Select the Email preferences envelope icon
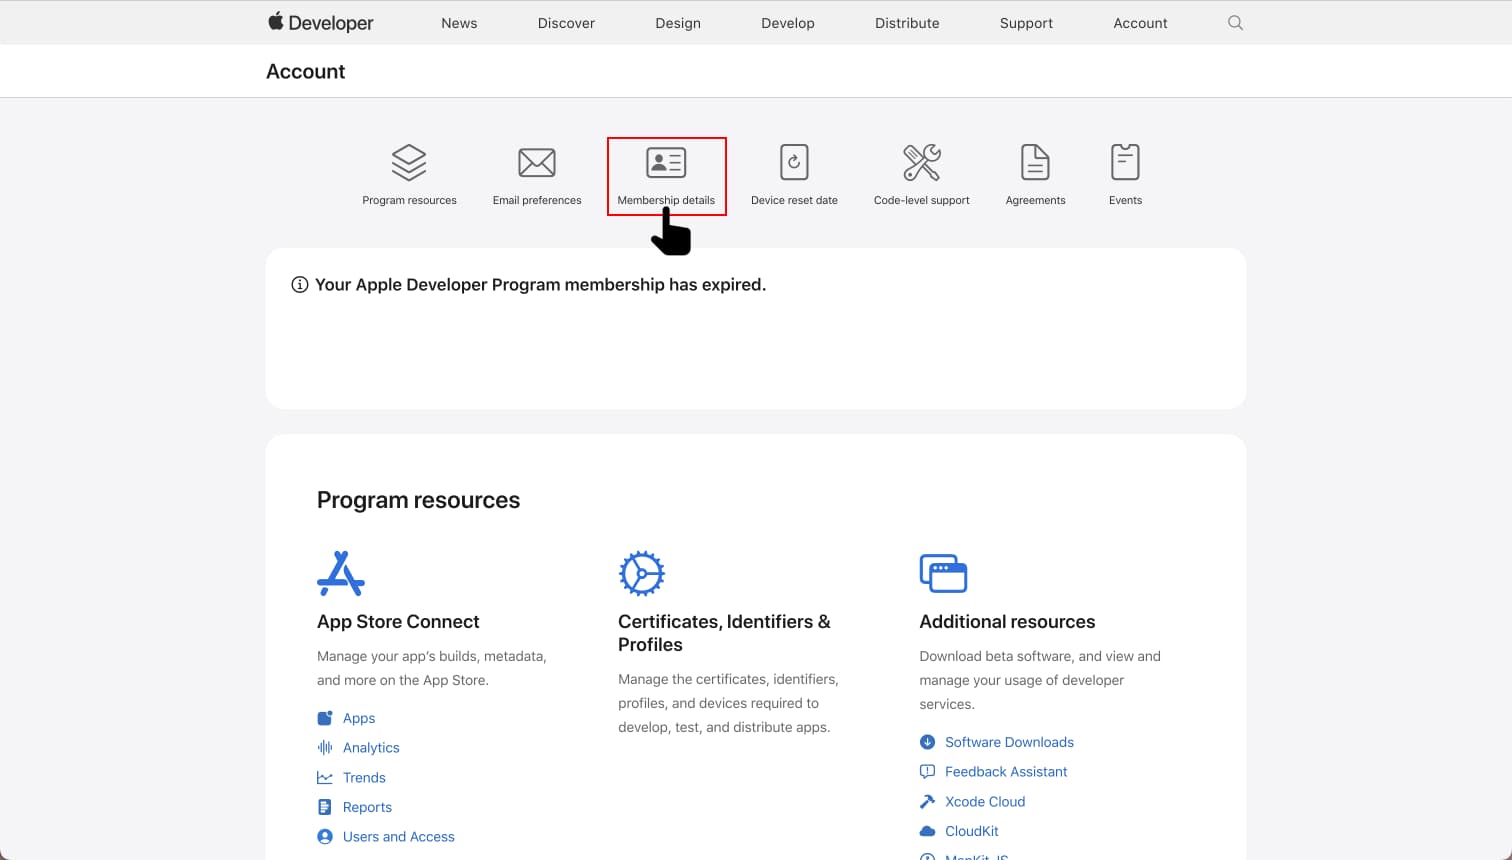The image size is (1512, 860). click(537, 161)
